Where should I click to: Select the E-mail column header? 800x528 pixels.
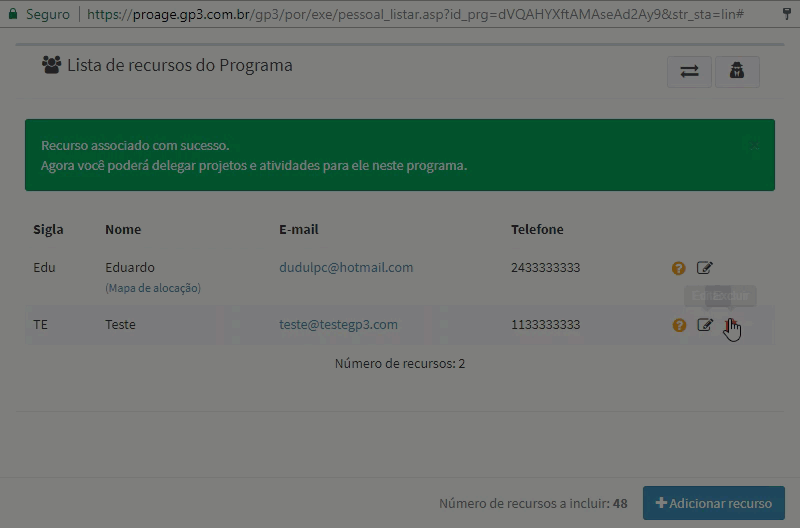(x=298, y=230)
